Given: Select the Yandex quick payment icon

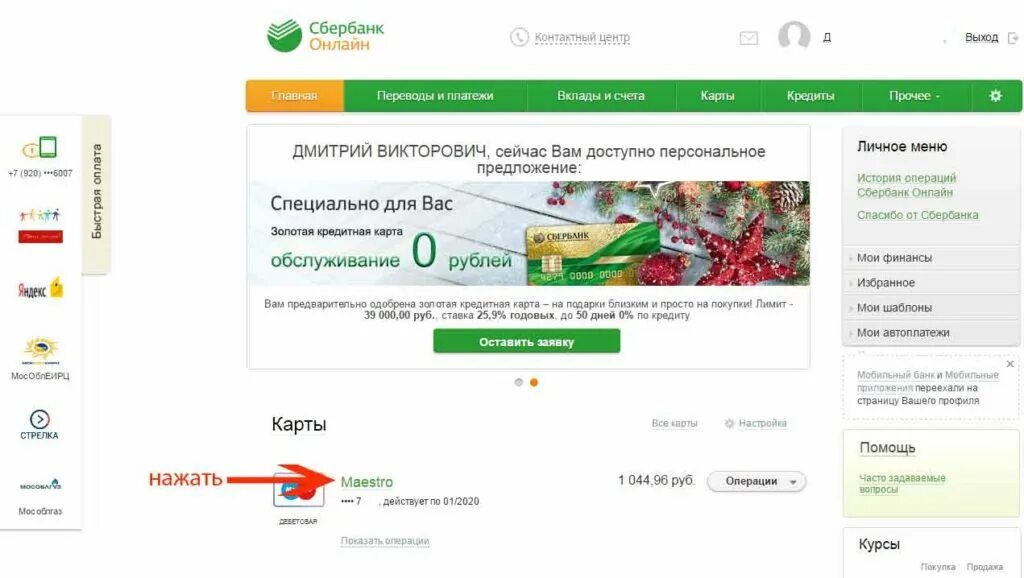Looking at the screenshot, I should click(x=40, y=288).
